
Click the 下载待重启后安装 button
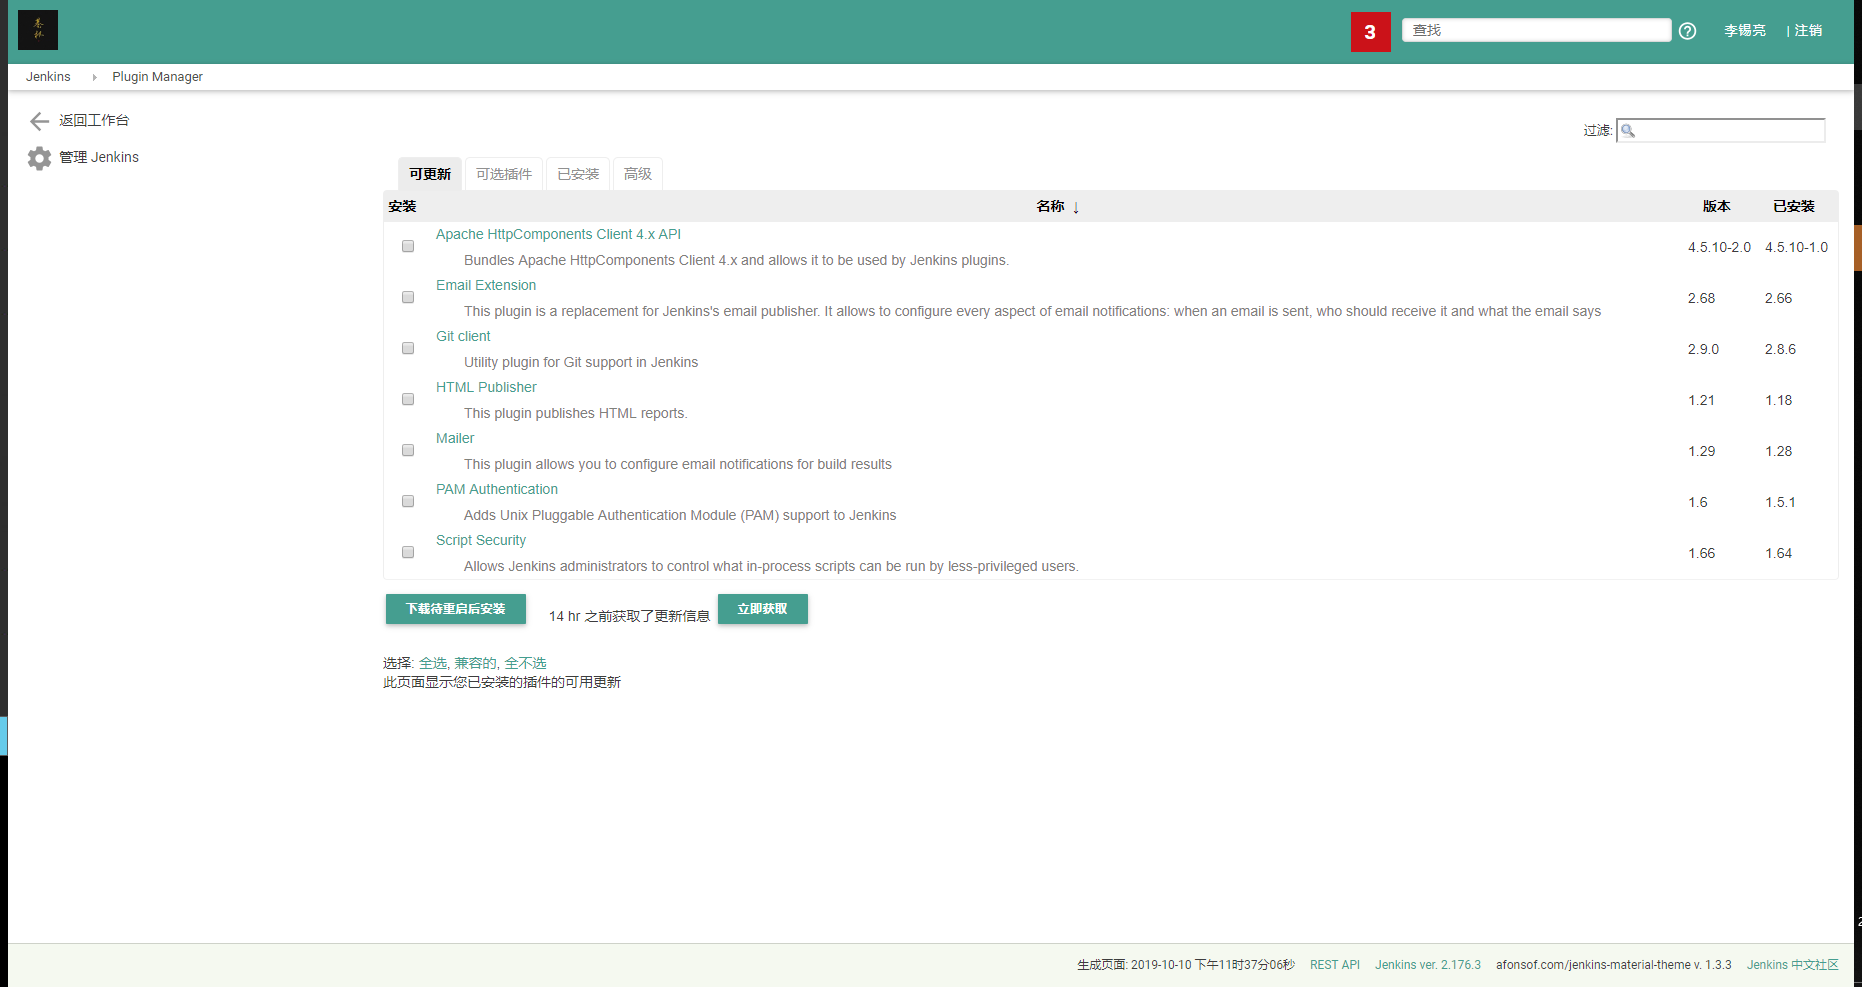tap(455, 609)
